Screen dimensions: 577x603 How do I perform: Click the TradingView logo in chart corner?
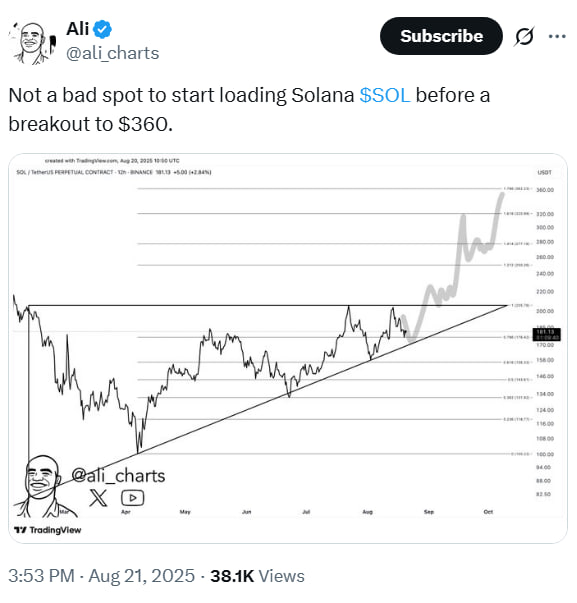(x=48, y=530)
